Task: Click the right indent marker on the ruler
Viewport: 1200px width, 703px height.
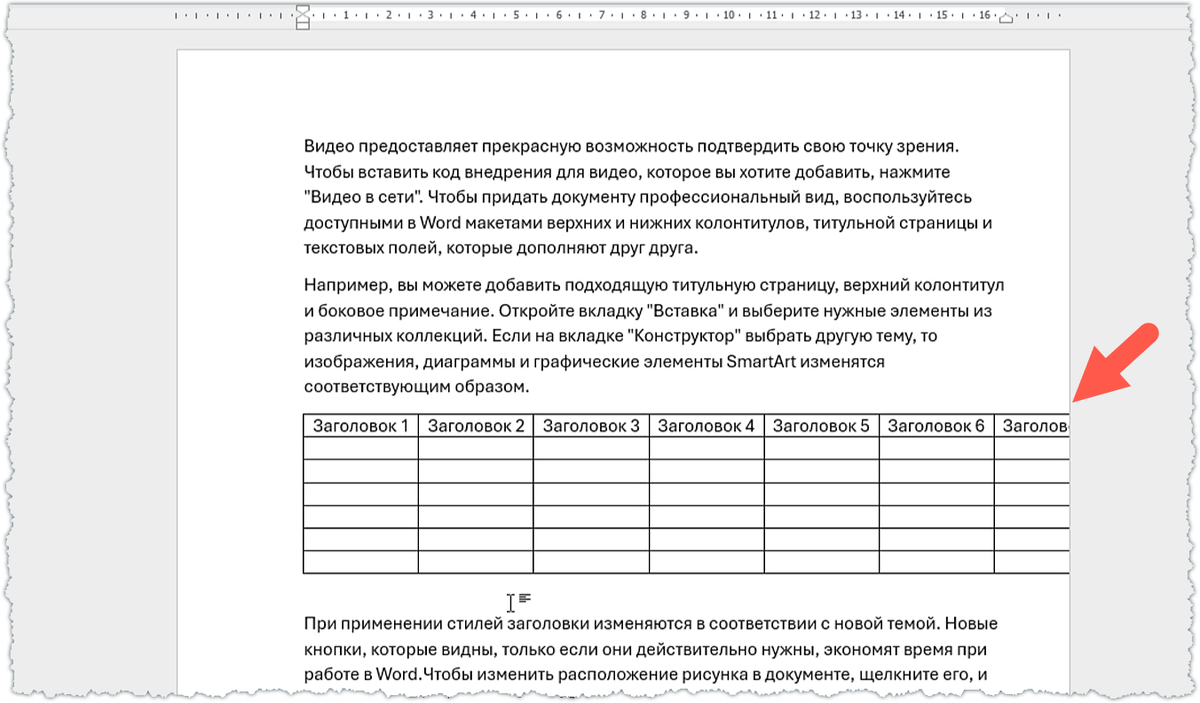Action: point(1006,19)
